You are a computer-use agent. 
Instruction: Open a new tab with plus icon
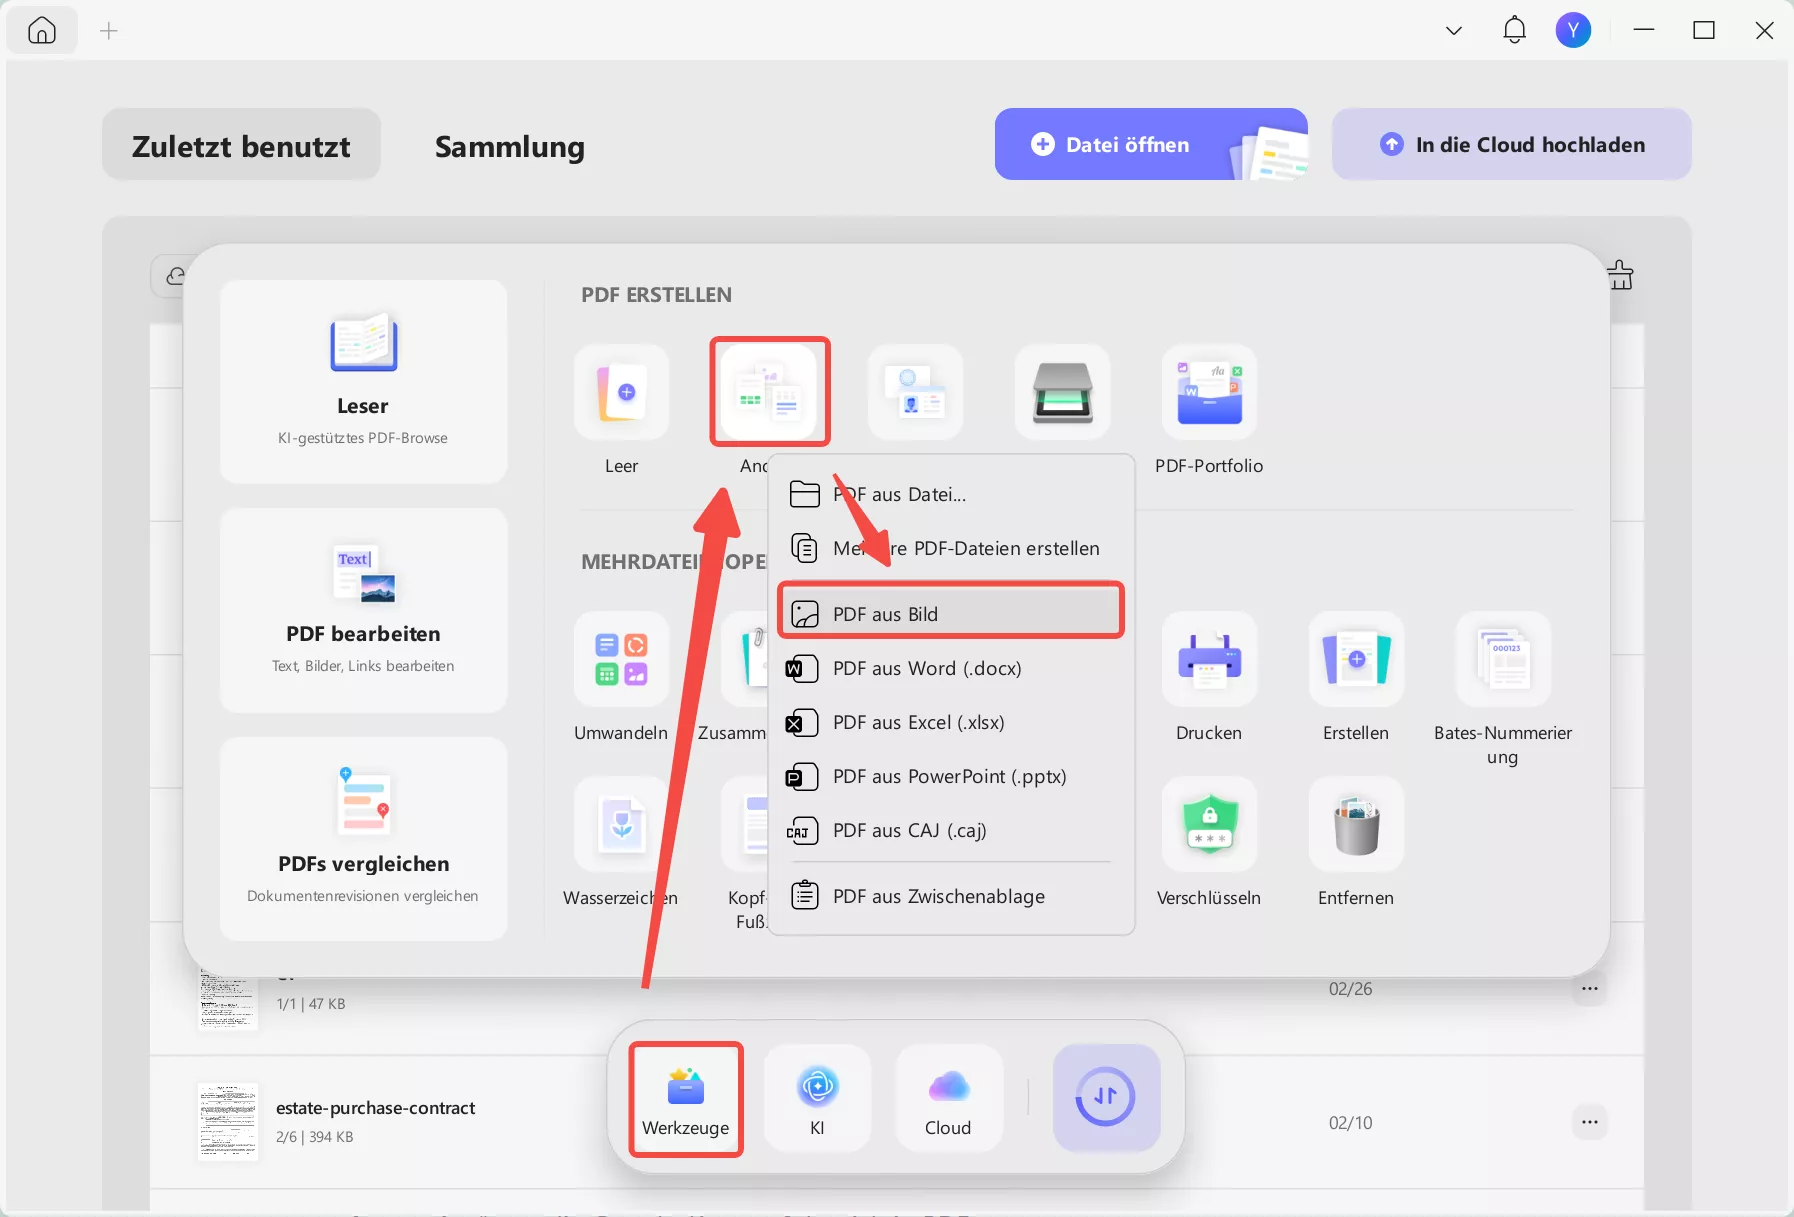(x=109, y=31)
